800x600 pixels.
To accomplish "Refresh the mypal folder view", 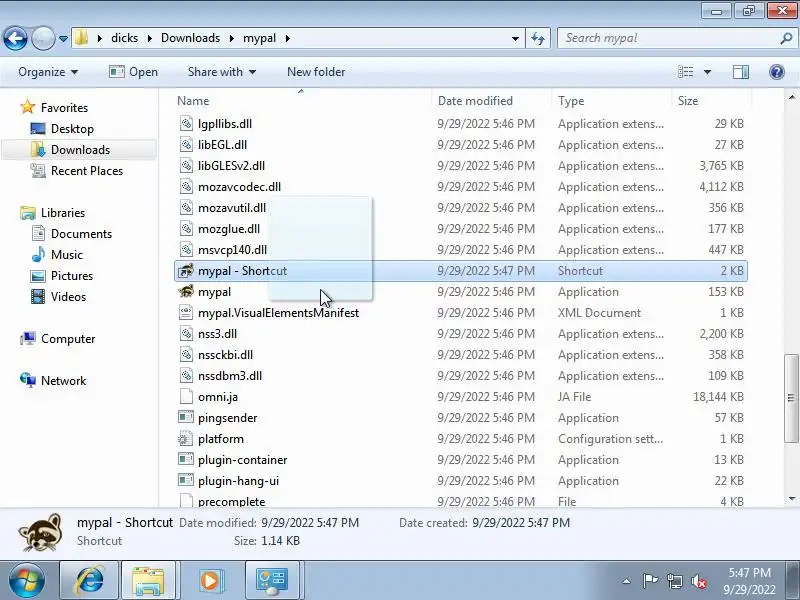I will pos(538,38).
